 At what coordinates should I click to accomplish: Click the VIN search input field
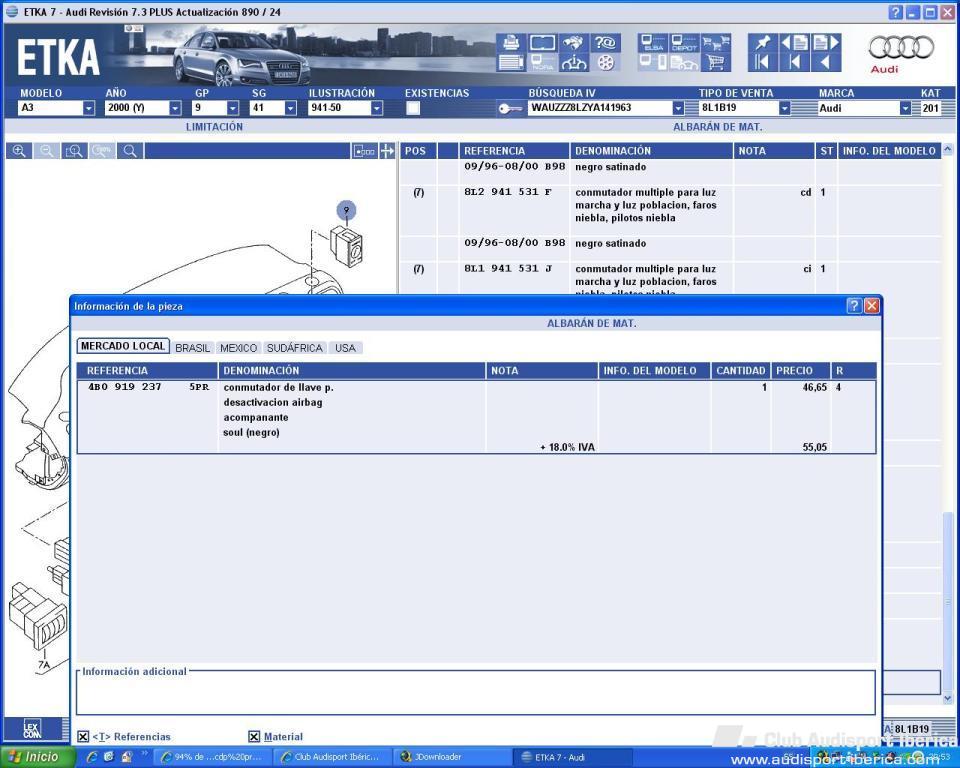coord(600,108)
